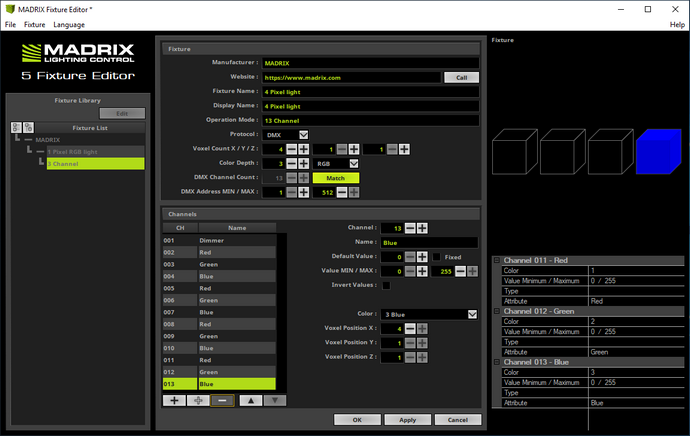
Task: Collapse Channel 011 - Red properties
Action: pyautogui.click(x=497, y=260)
